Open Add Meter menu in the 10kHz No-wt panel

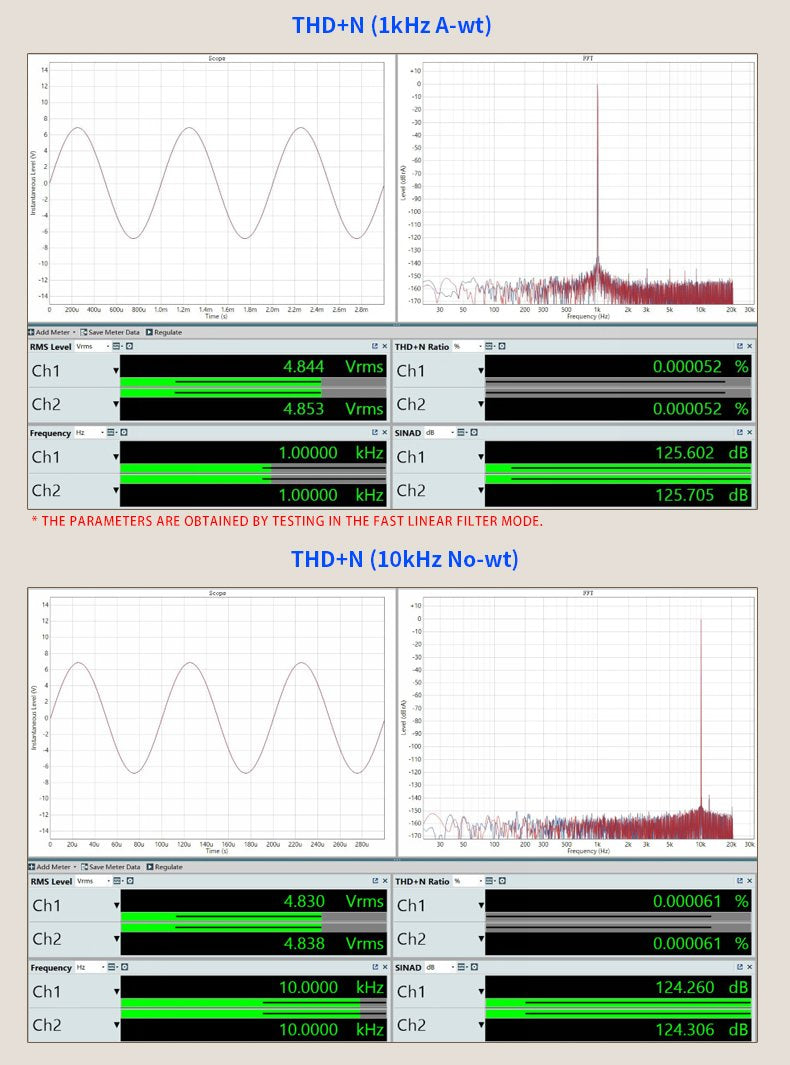[74, 867]
